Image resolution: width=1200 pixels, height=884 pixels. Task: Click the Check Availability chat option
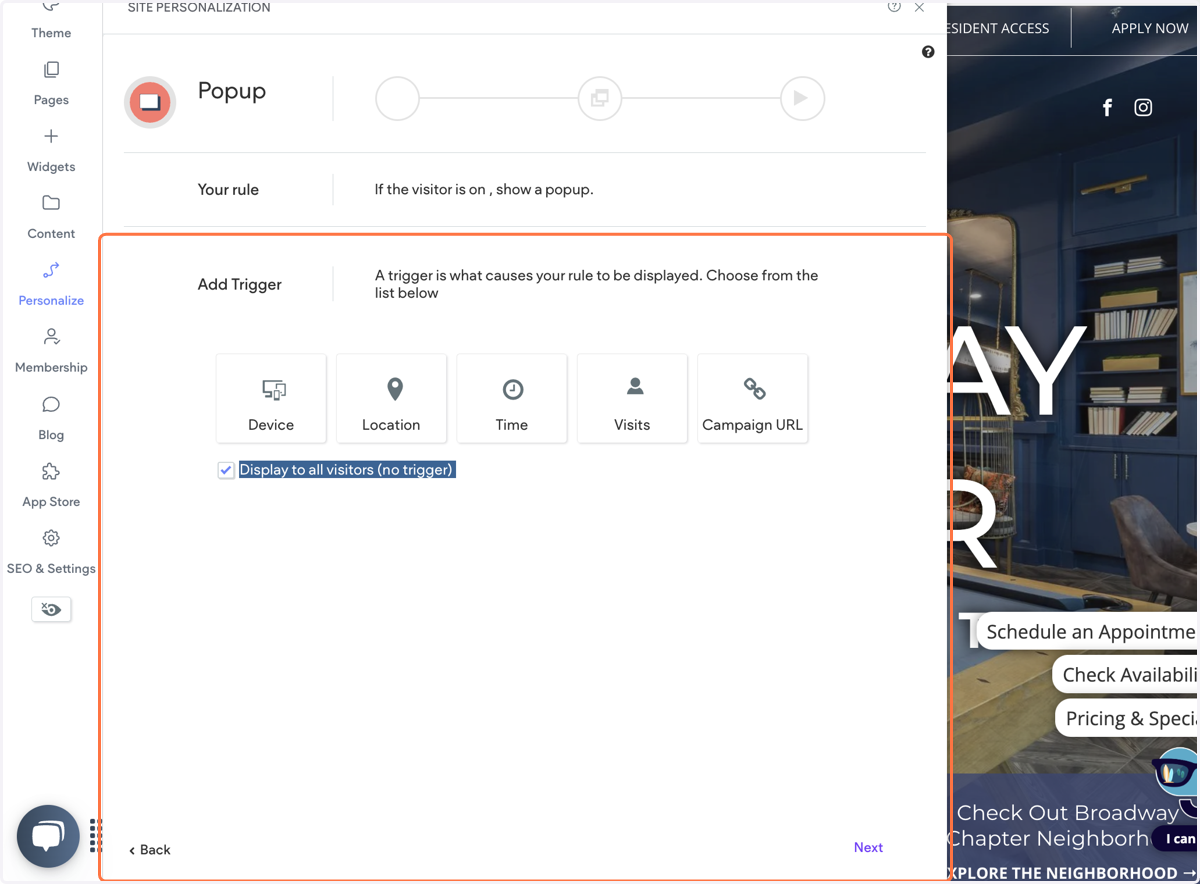1126,675
